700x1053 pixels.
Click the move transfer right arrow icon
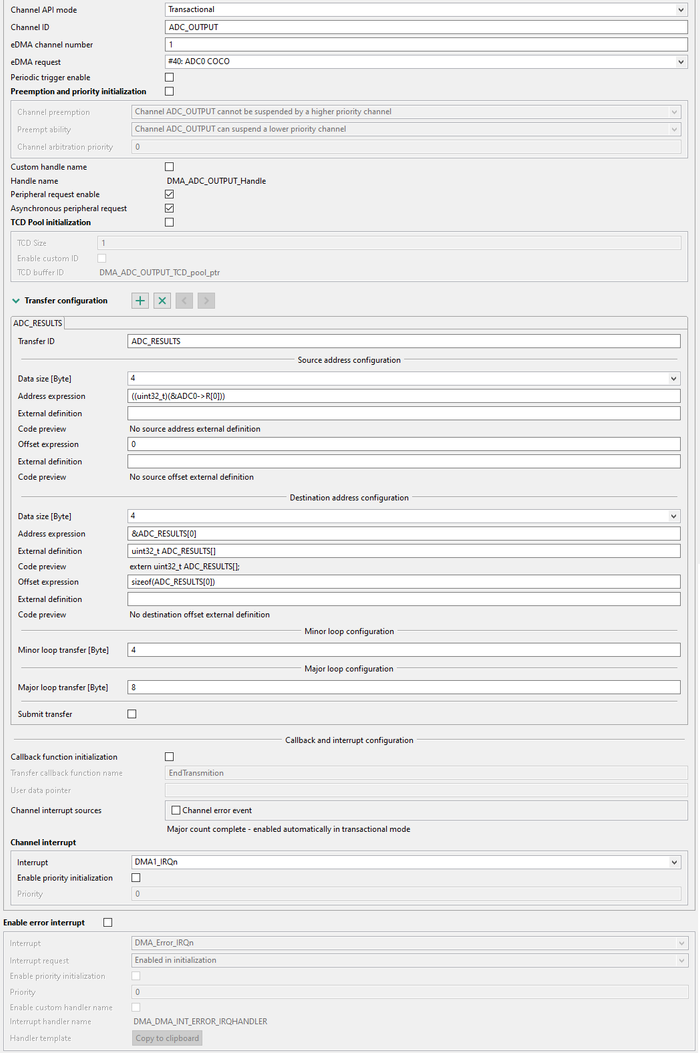206,300
